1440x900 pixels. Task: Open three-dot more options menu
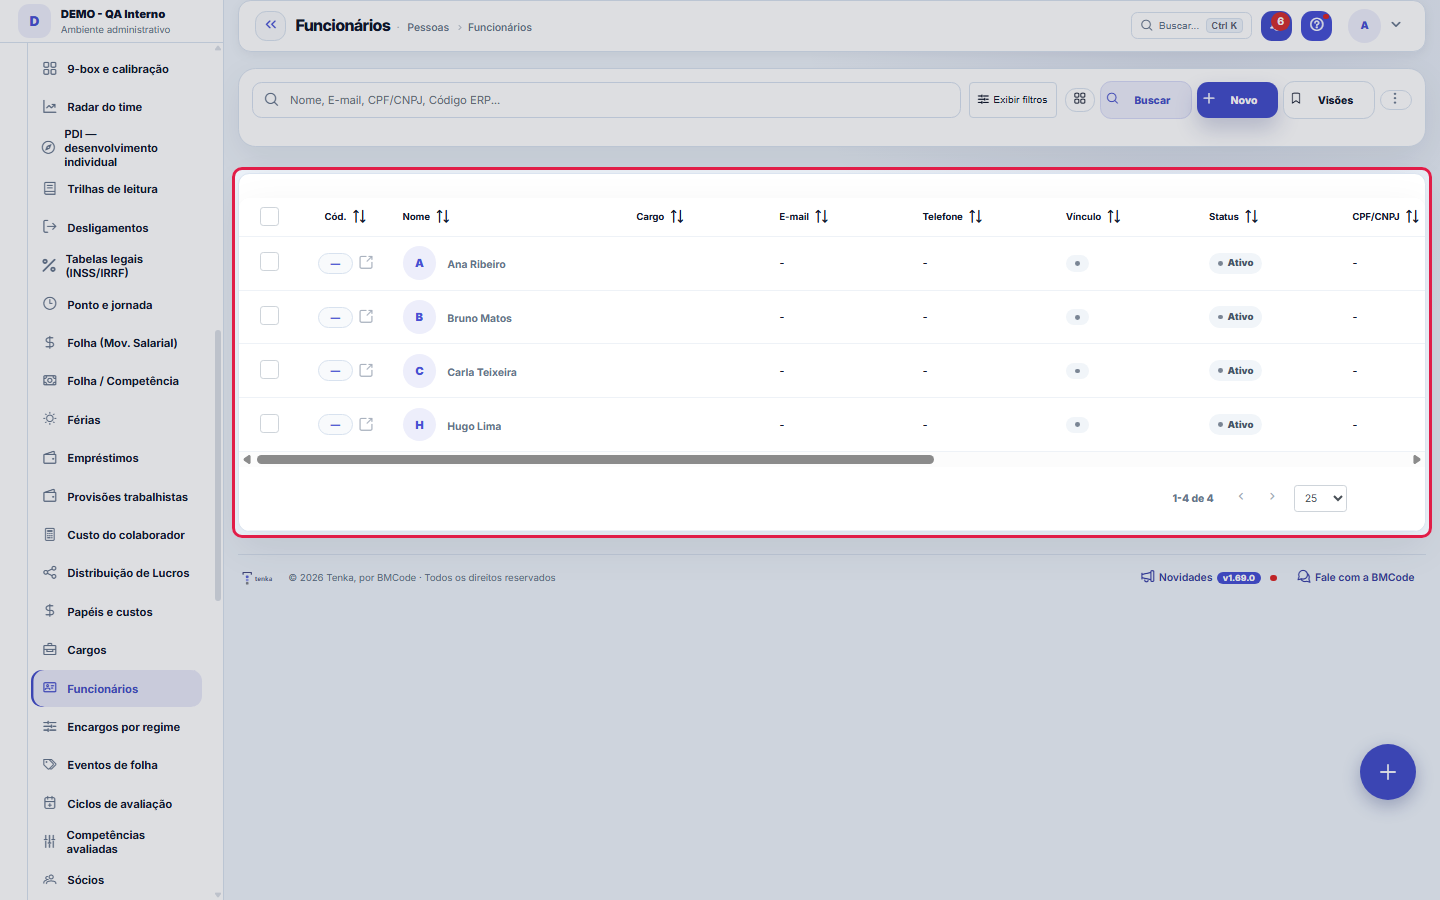(x=1395, y=99)
